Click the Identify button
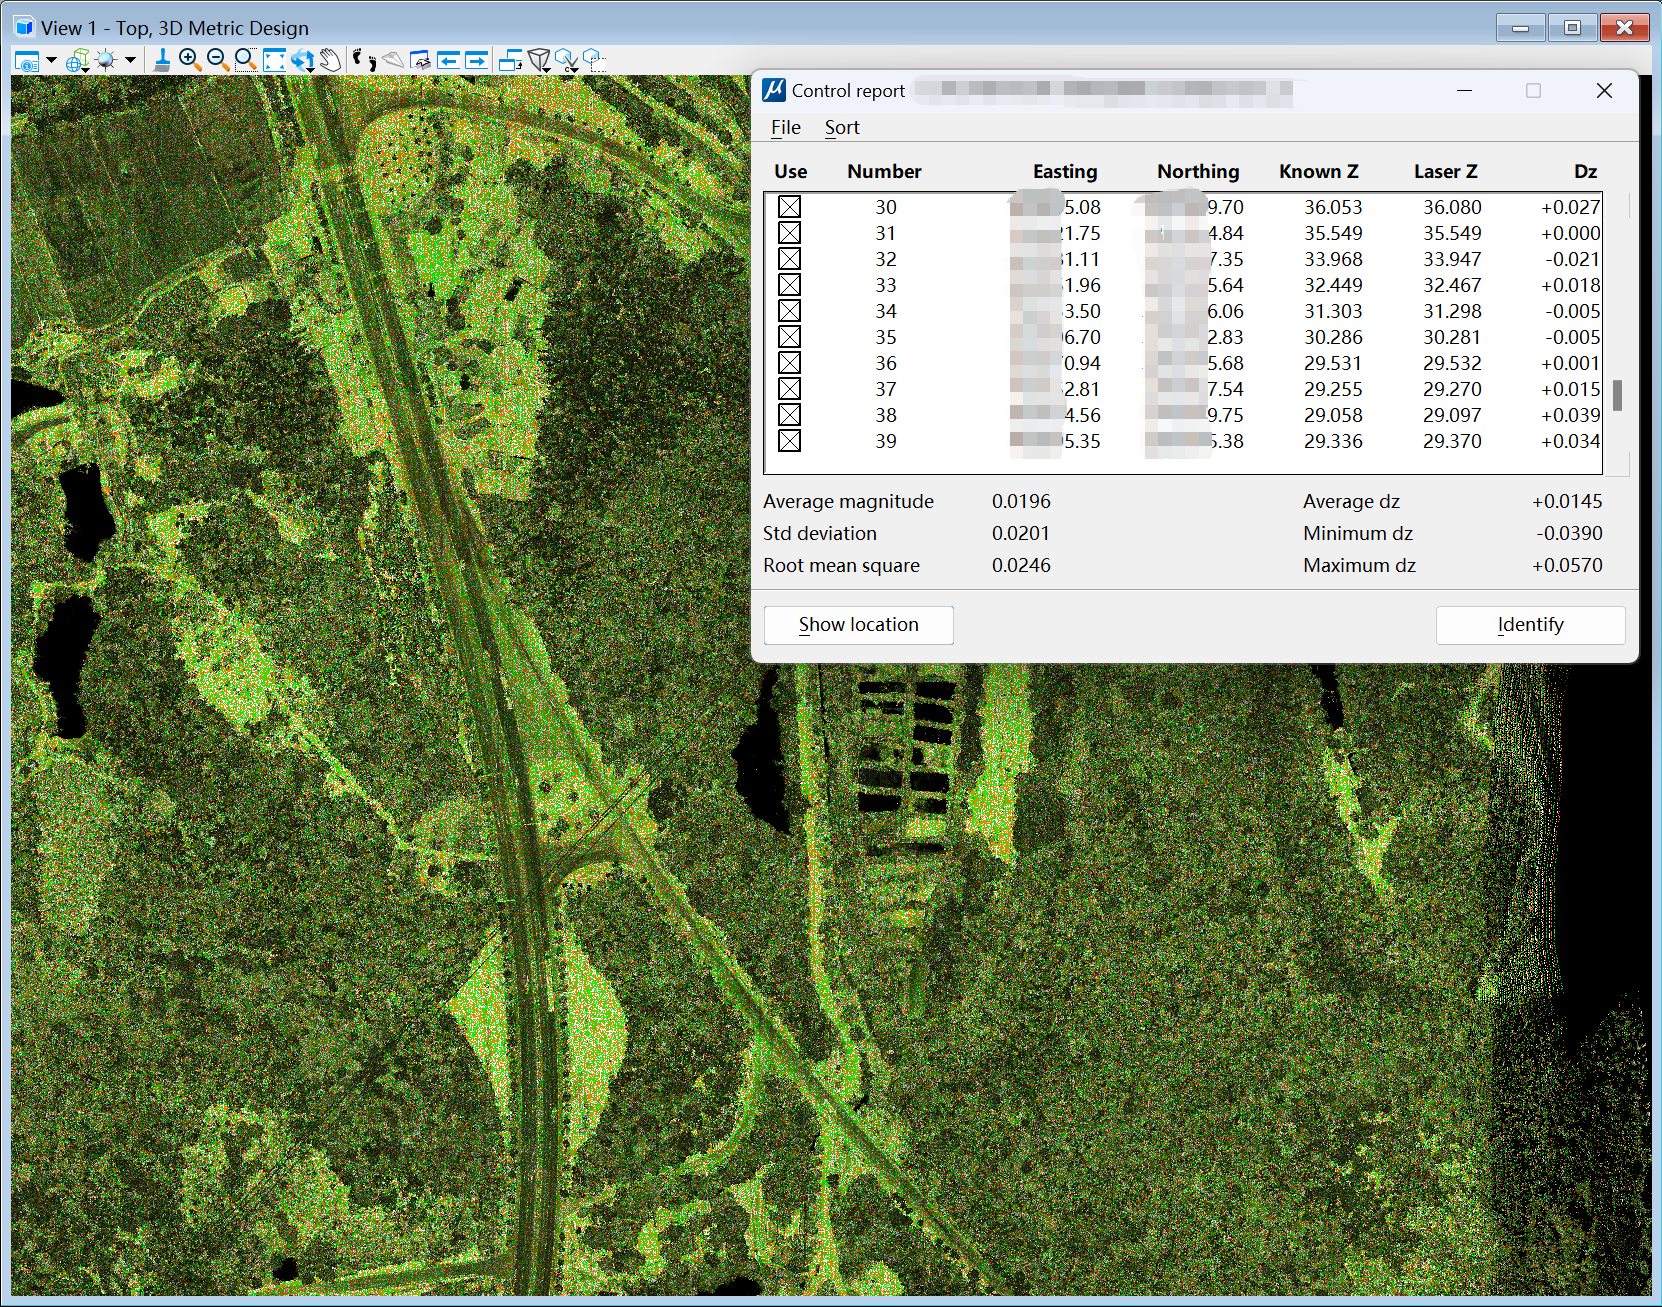Image resolution: width=1662 pixels, height=1307 pixels. point(1530,625)
